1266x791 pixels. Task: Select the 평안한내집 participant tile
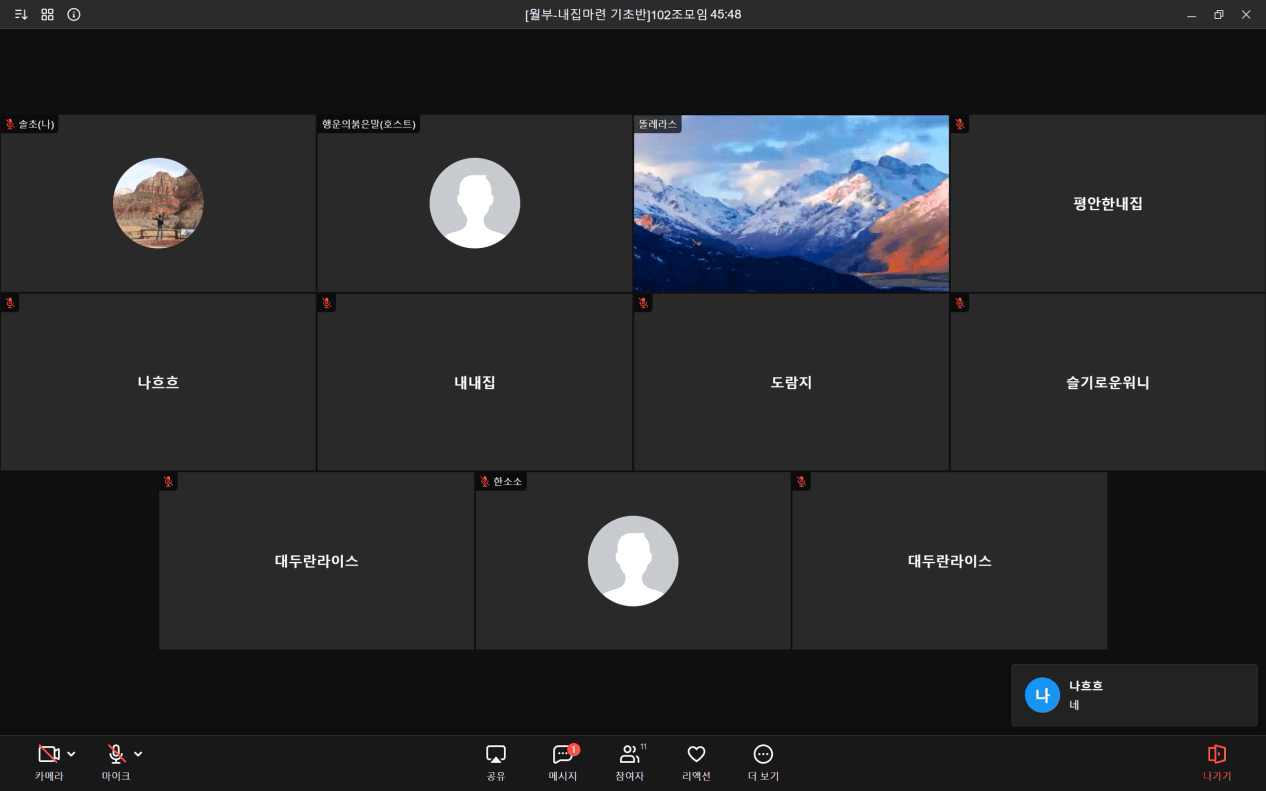(x=1108, y=203)
